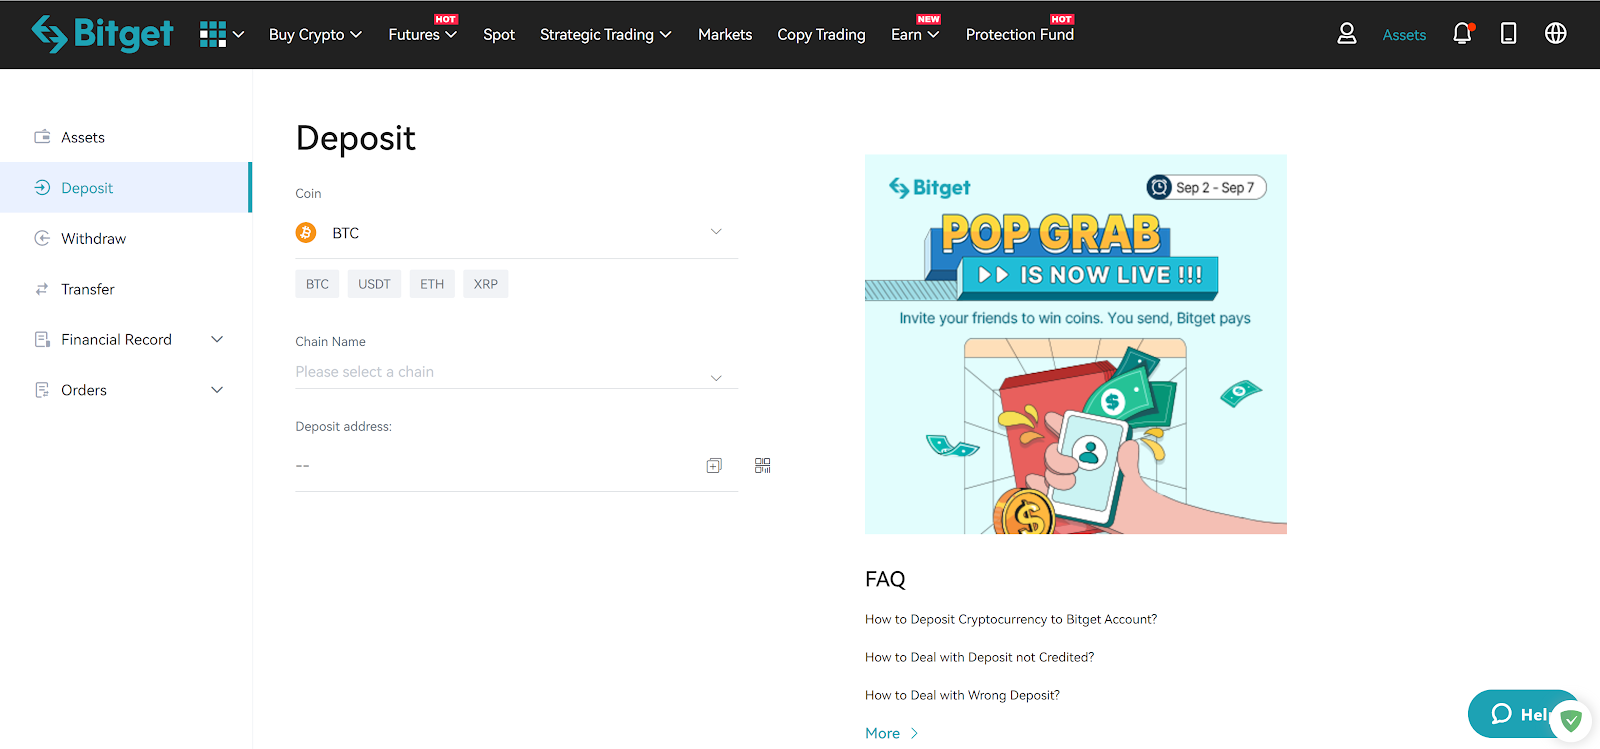Click the wallet icon beside Assets in the sidebar
Image resolution: width=1600 pixels, height=749 pixels.
(42, 137)
